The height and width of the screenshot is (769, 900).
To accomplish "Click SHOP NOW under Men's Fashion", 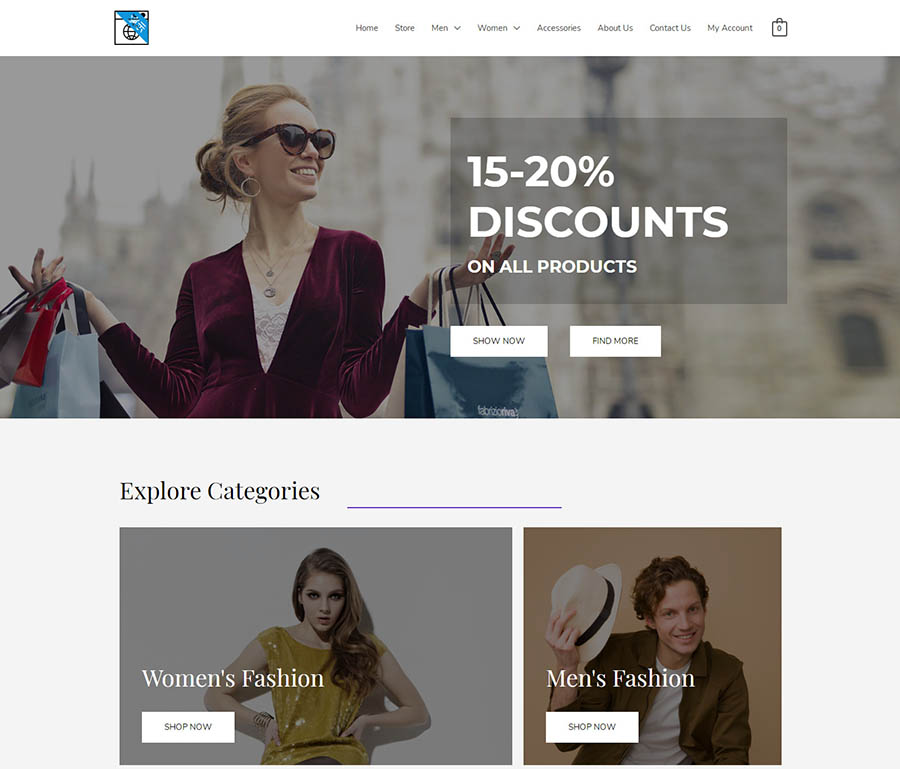I will coord(592,727).
